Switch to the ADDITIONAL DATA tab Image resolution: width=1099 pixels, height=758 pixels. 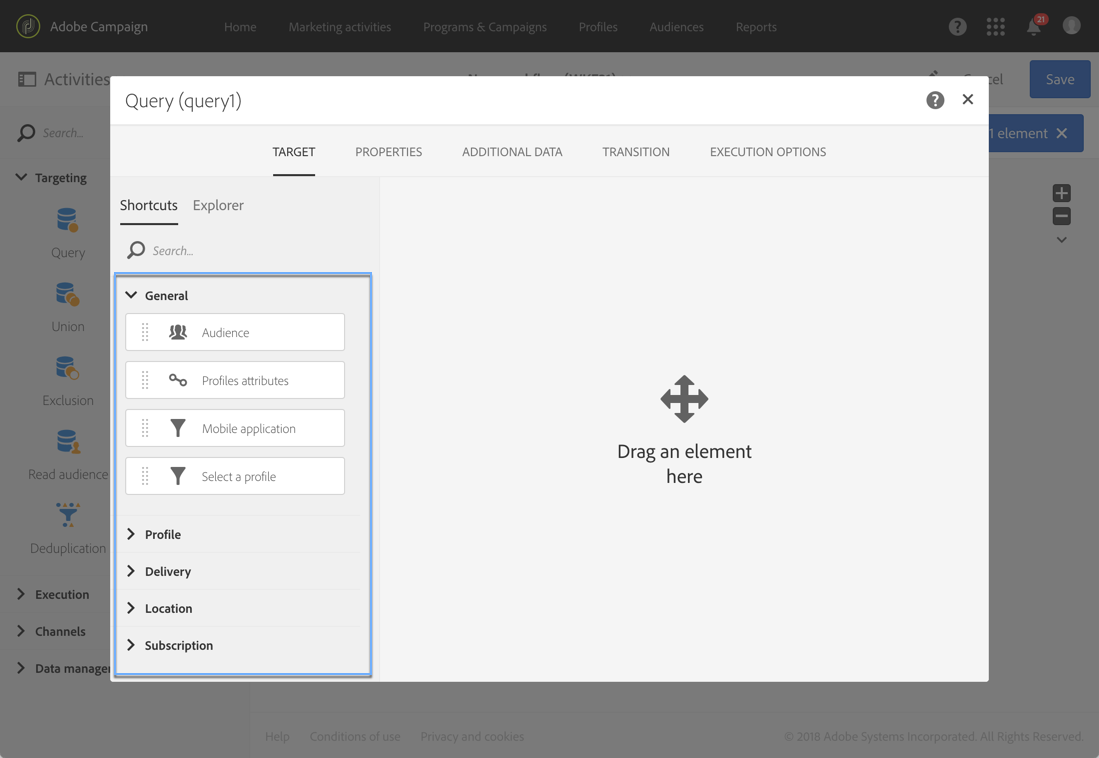pos(512,152)
